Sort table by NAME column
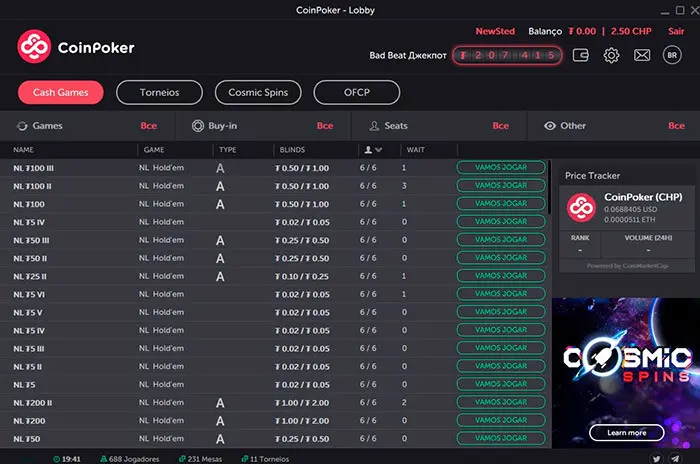Screen dimensions: 700x464 coord(23,150)
